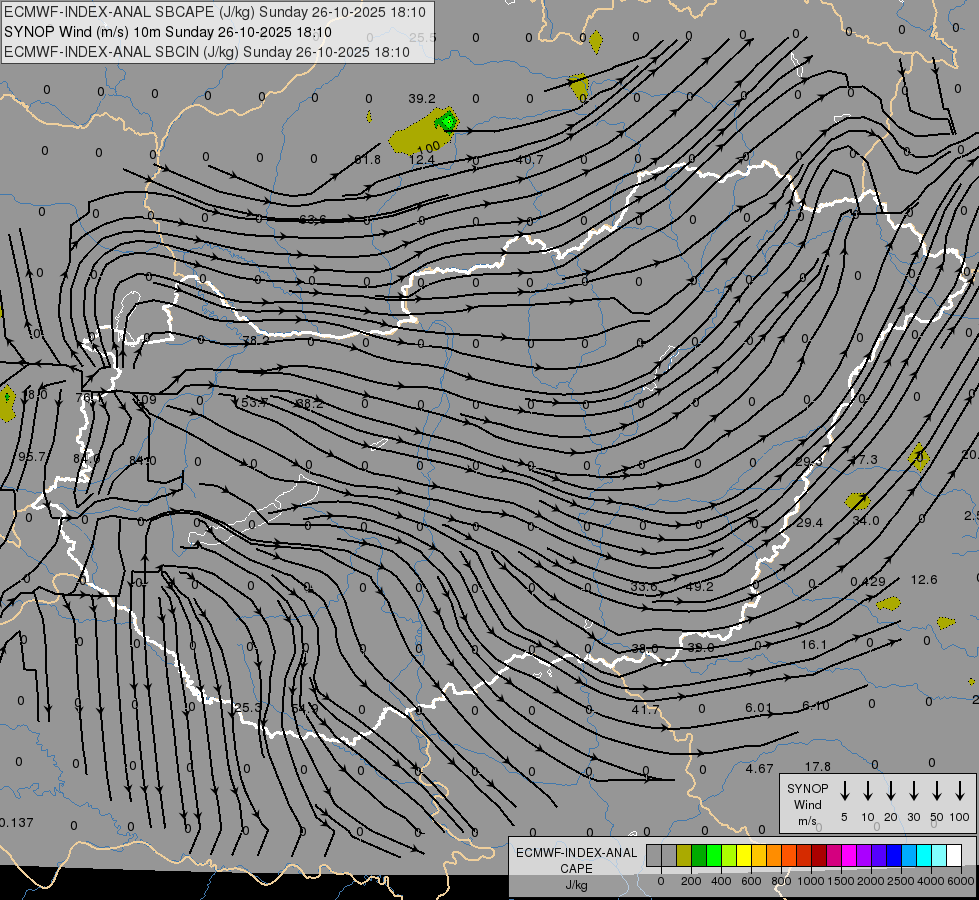This screenshot has height=900, width=979.
Task: Click the 'SYNOP Wind m/s' legend label
Action: tap(807, 804)
